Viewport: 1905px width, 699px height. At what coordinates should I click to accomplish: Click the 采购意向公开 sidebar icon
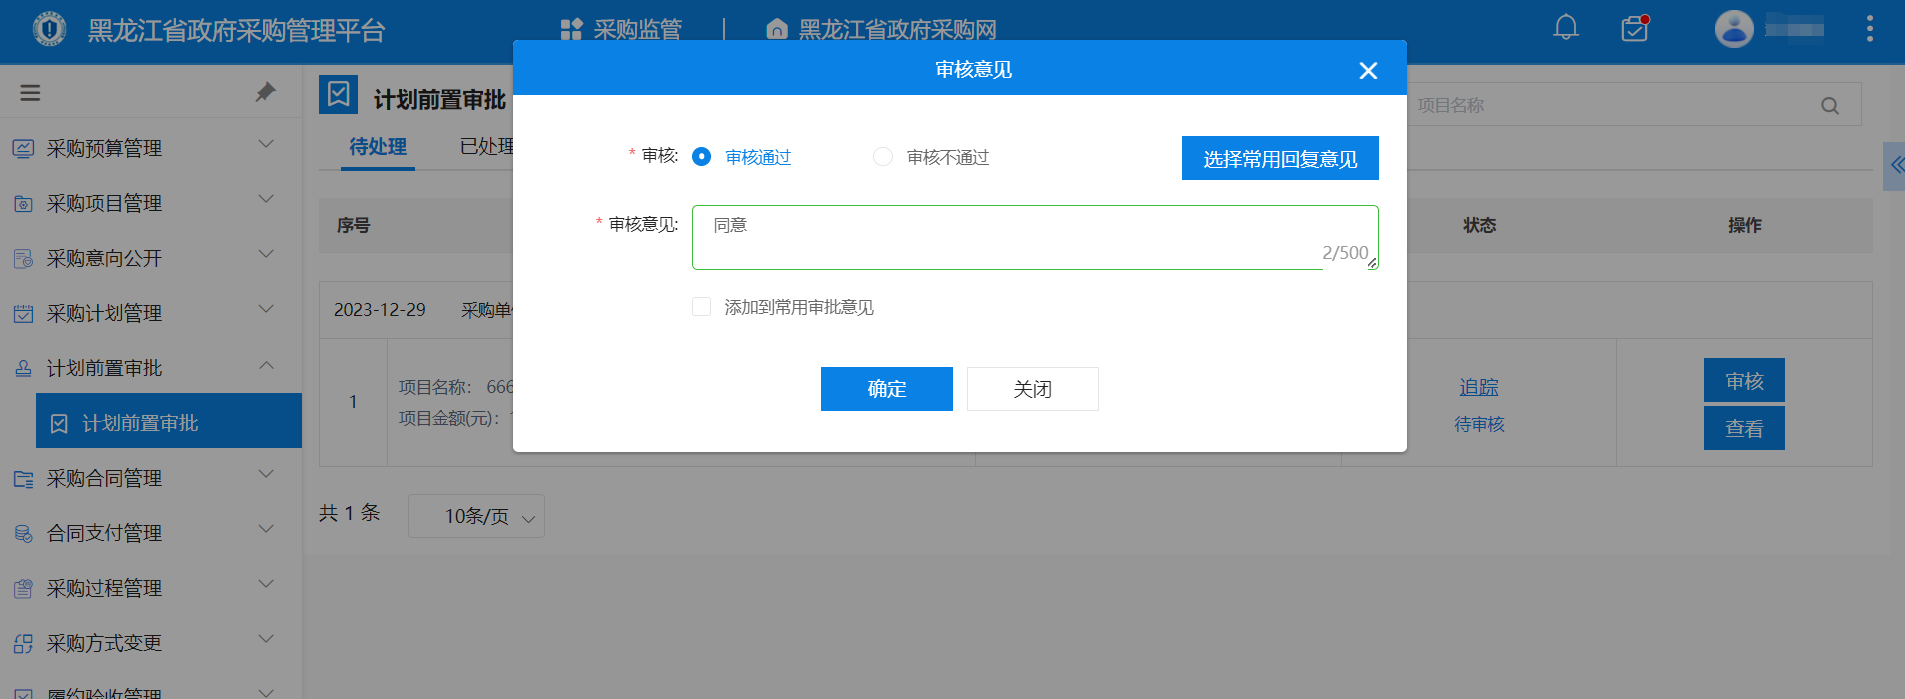[x=23, y=259]
